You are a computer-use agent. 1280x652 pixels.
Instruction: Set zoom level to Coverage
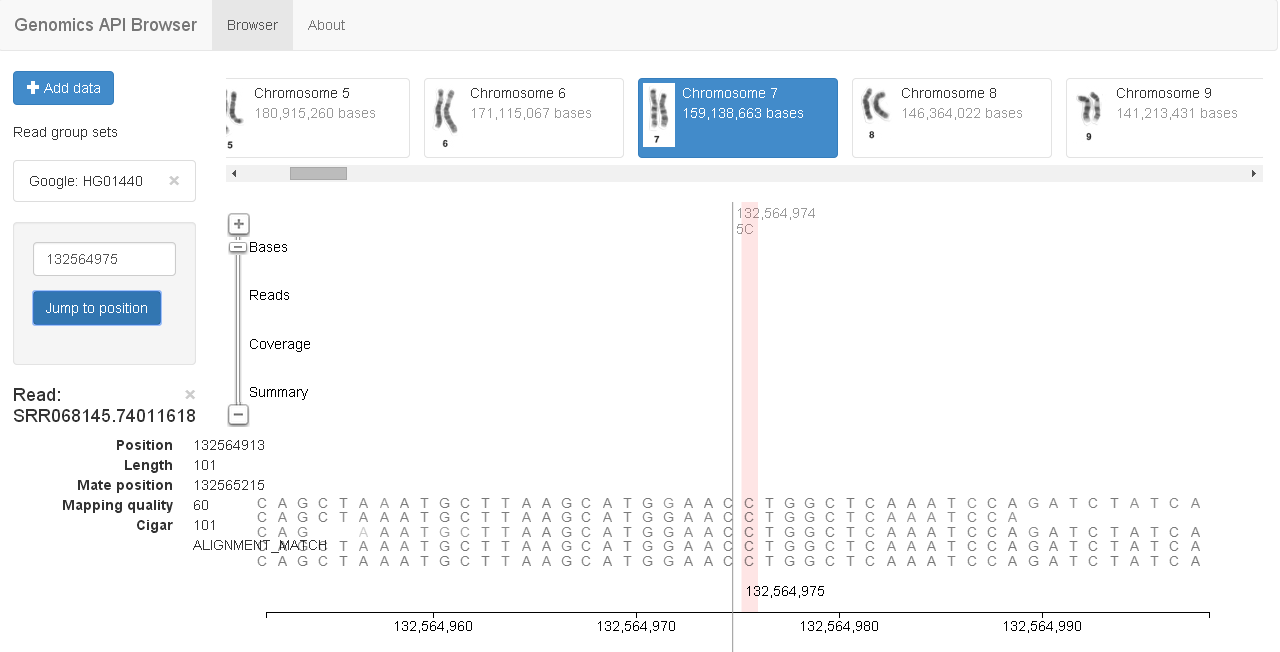click(x=280, y=344)
